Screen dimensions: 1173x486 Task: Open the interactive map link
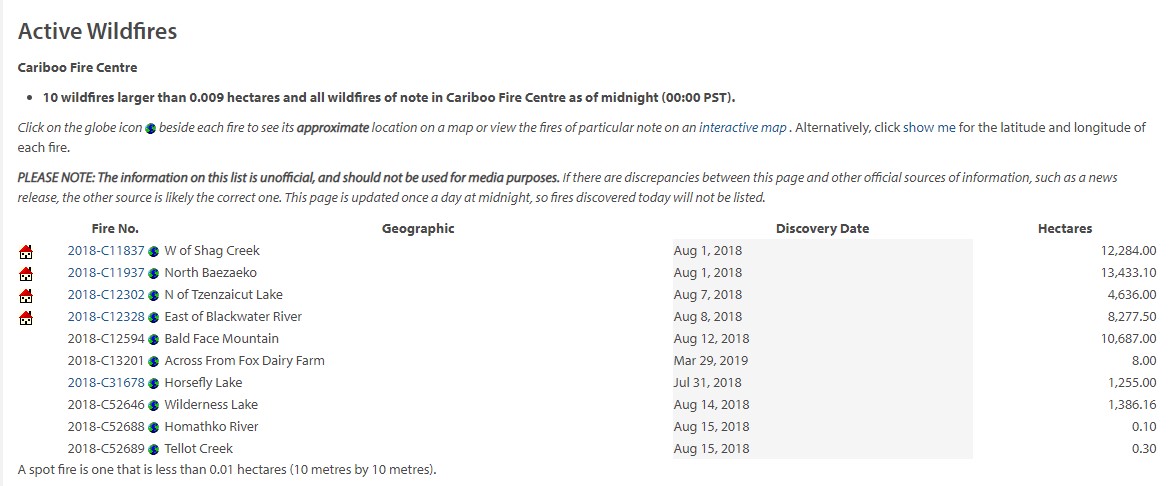click(742, 127)
